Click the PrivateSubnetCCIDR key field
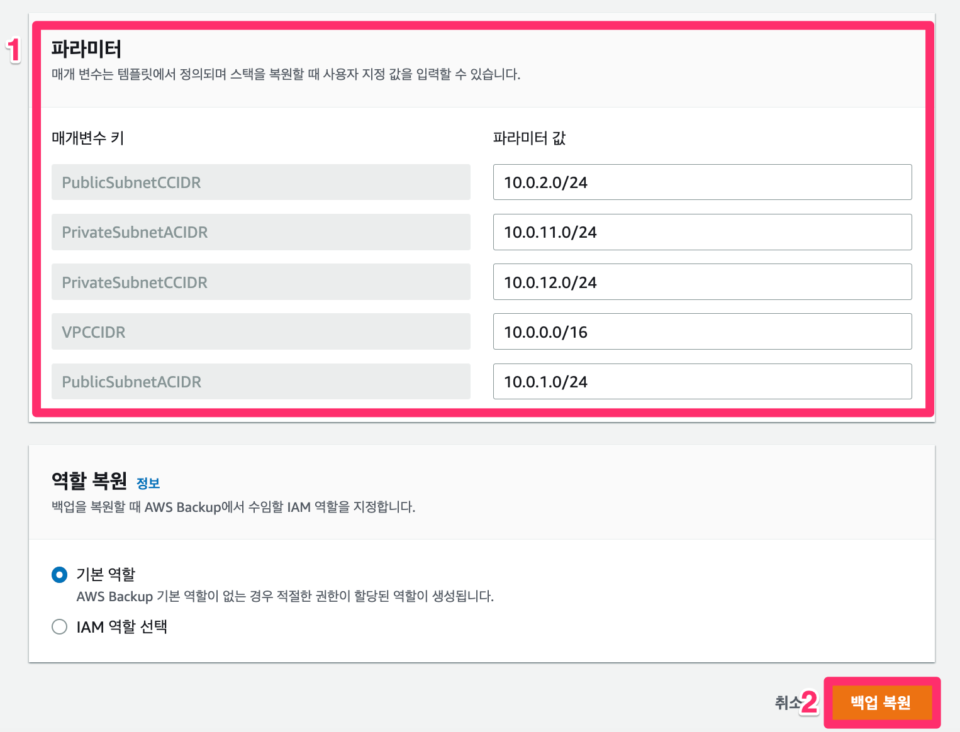This screenshot has height=732, width=960. coord(261,282)
